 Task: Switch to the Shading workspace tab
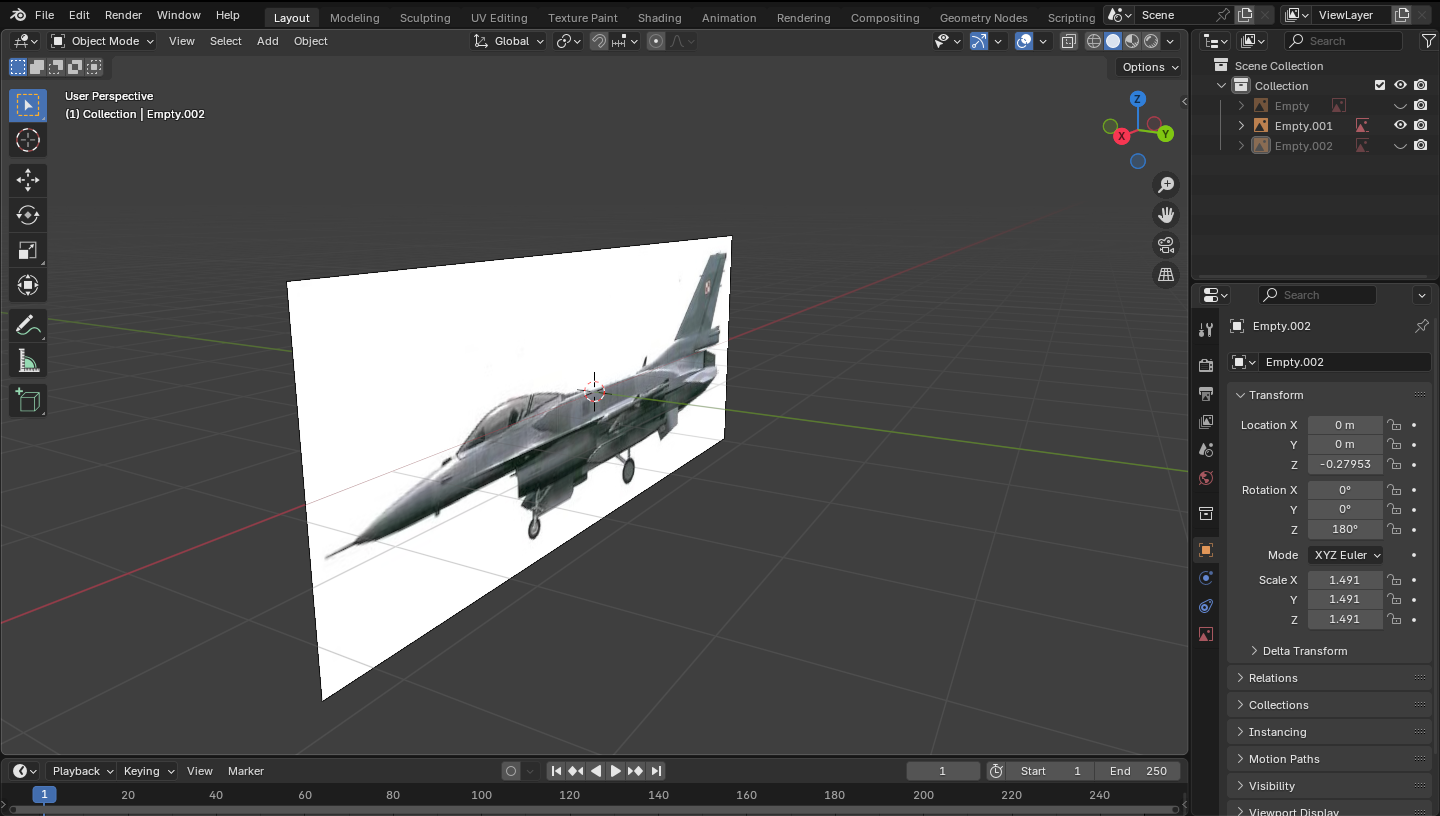pyautogui.click(x=660, y=18)
